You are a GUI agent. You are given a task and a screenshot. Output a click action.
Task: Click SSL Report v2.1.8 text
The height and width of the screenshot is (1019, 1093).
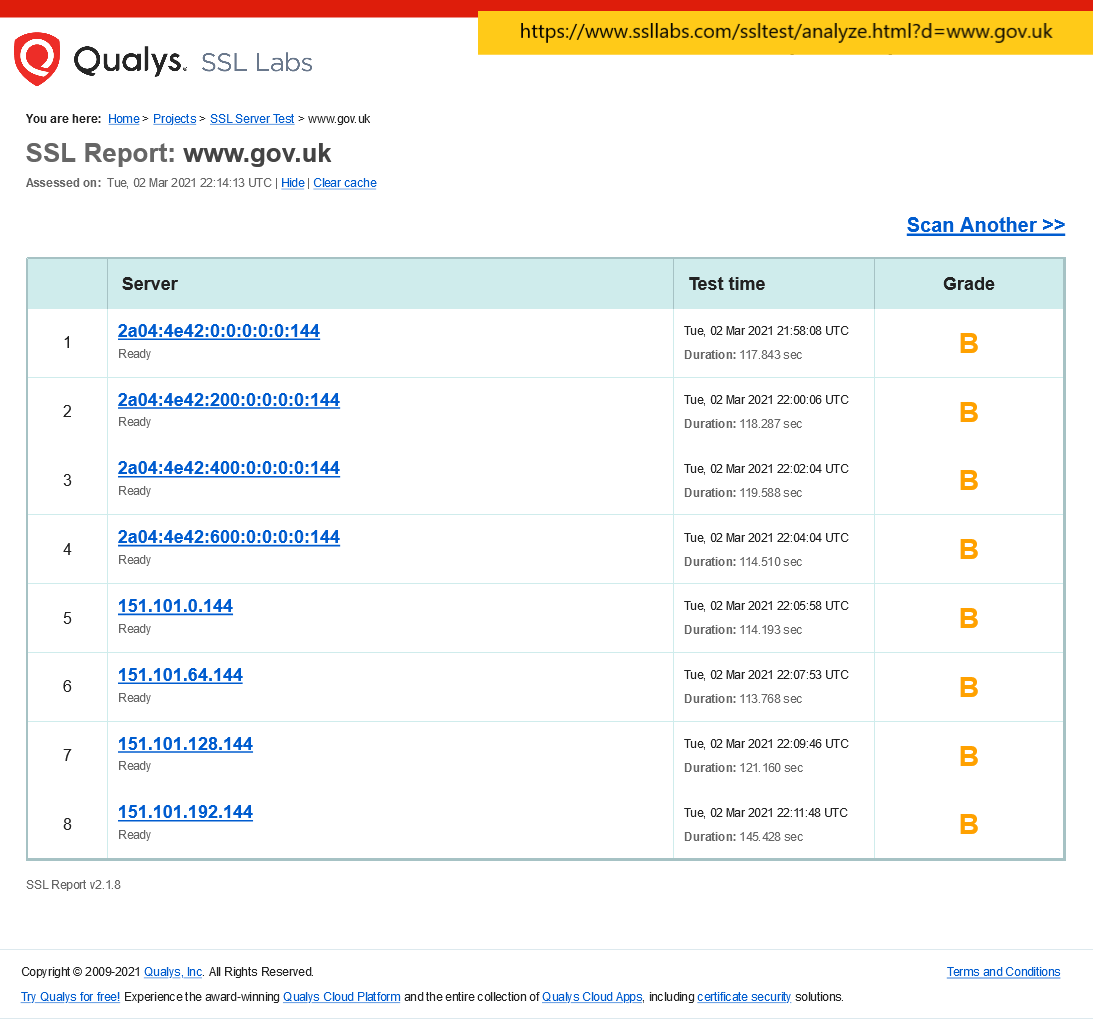click(x=73, y=884)
